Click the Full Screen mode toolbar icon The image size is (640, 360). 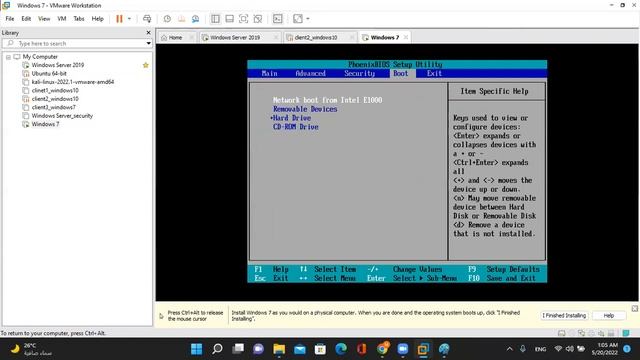[243, 19]
